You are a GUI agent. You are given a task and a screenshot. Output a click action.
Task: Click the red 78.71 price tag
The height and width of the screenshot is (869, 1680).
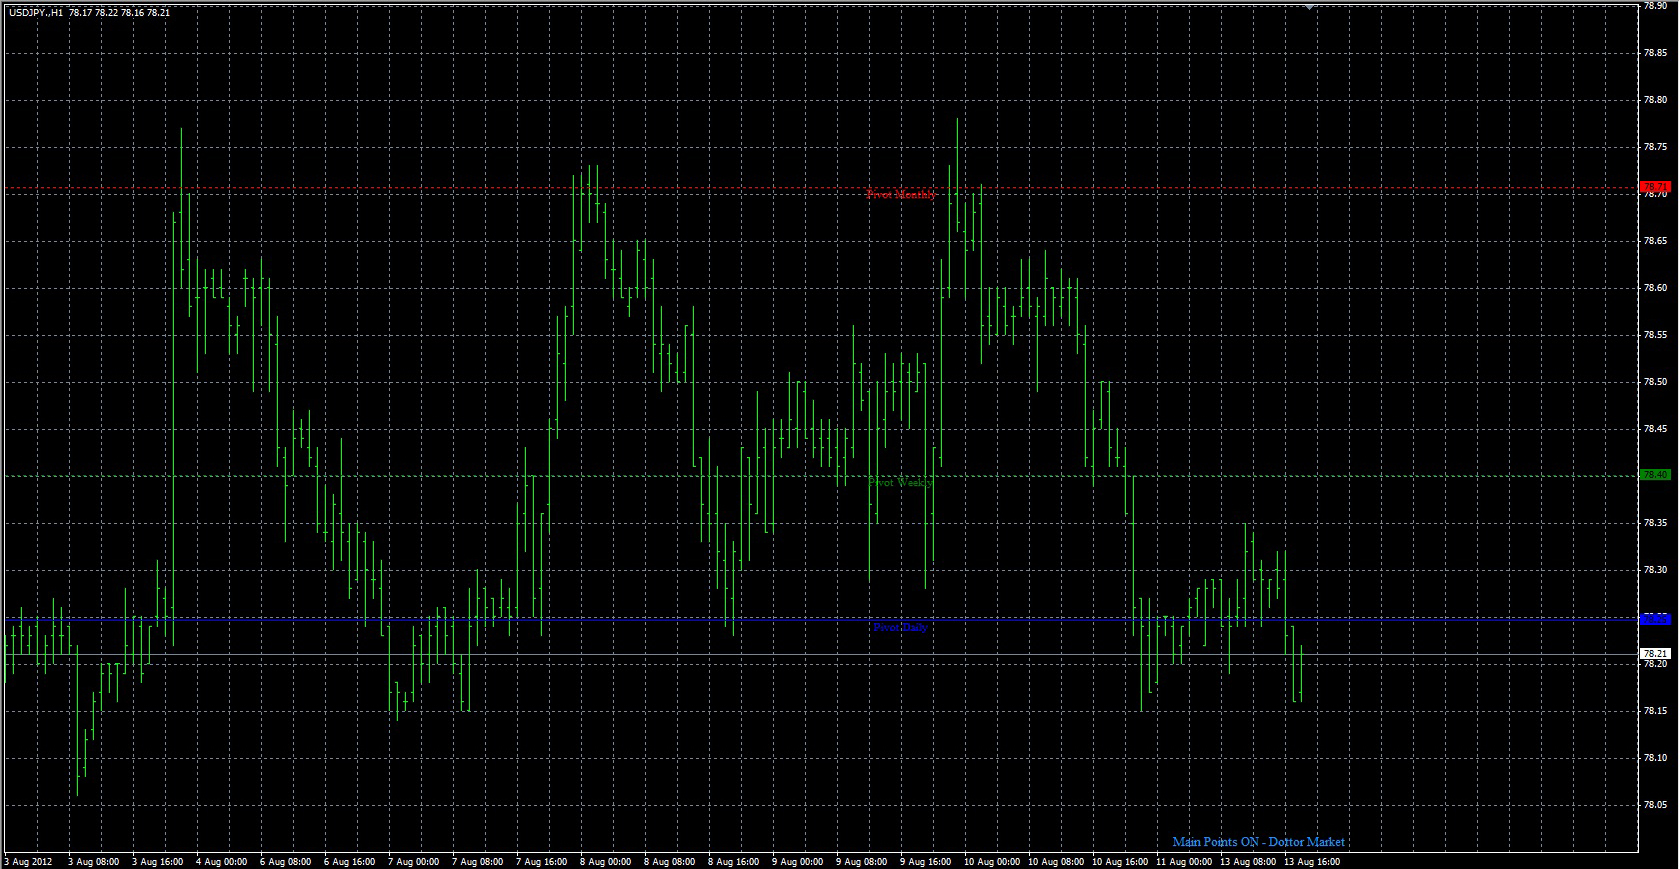click(x=1655, y=187)
